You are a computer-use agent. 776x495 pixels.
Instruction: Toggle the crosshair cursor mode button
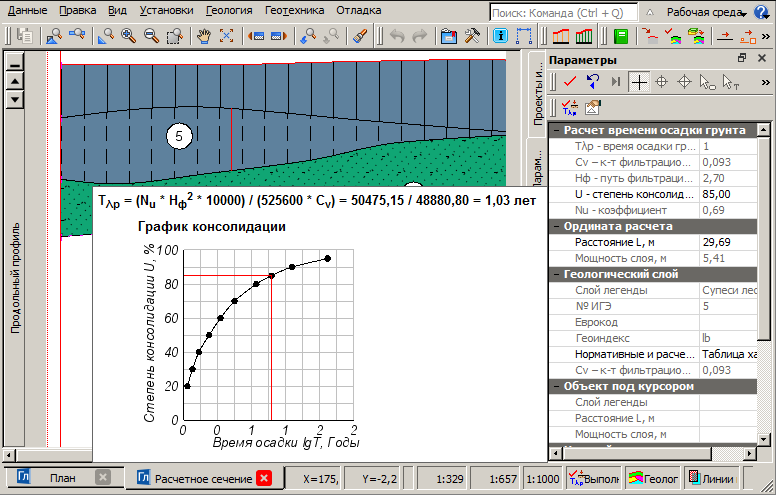coord(639,81)
